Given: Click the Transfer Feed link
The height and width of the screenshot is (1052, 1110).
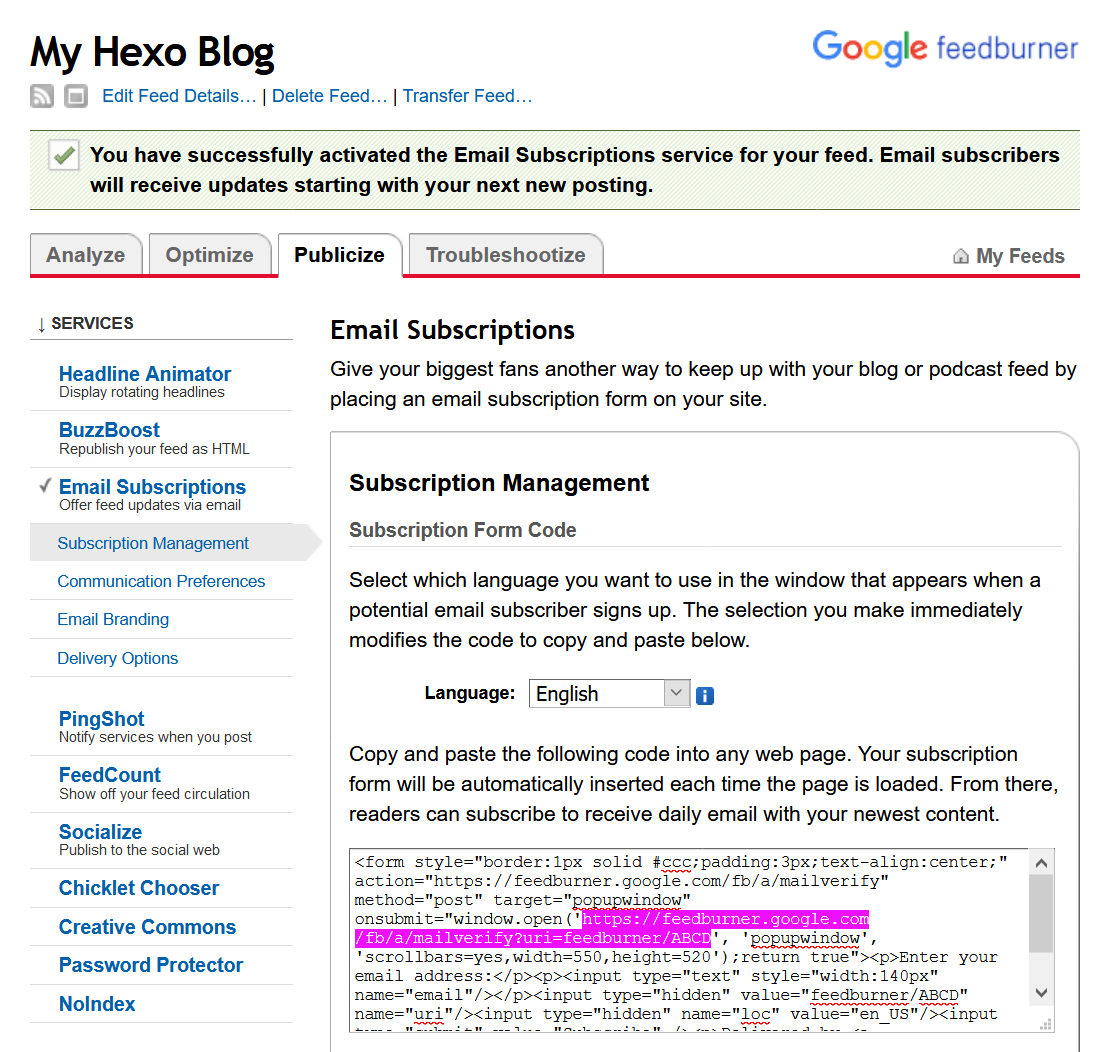Looking at the screenshot, I should [467, 96].
